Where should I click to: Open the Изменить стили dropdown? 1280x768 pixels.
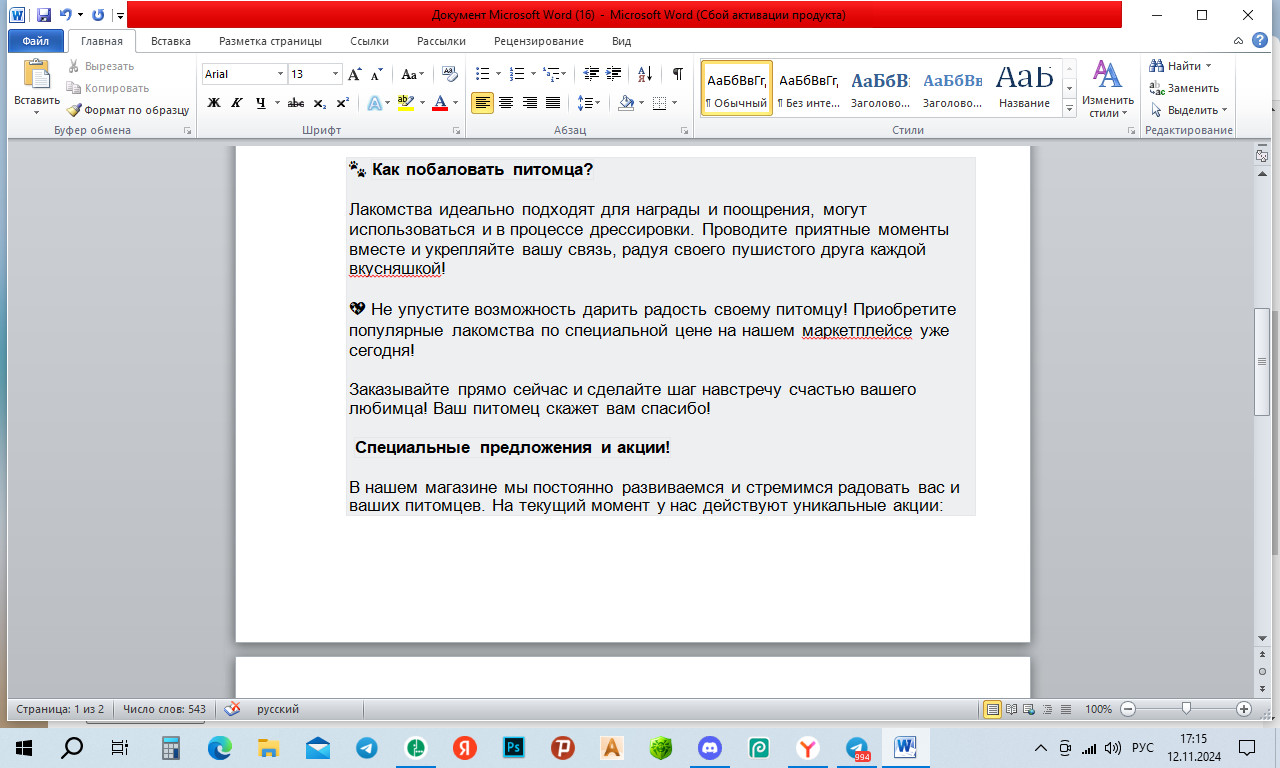click(1107, 89)
